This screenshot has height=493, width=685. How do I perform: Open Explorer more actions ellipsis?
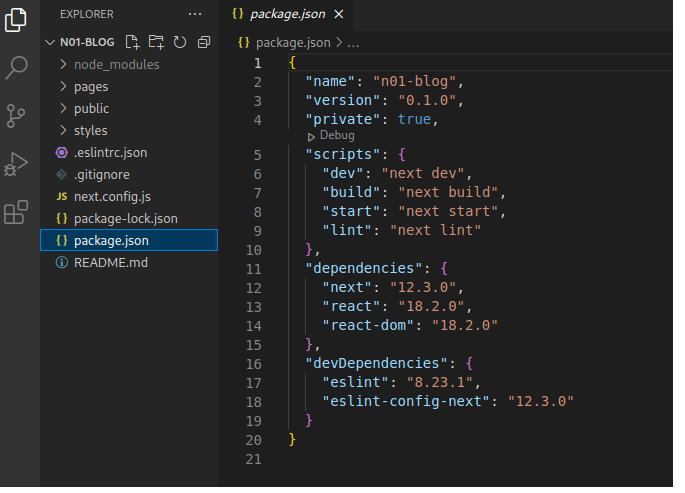tap(195, 14)
